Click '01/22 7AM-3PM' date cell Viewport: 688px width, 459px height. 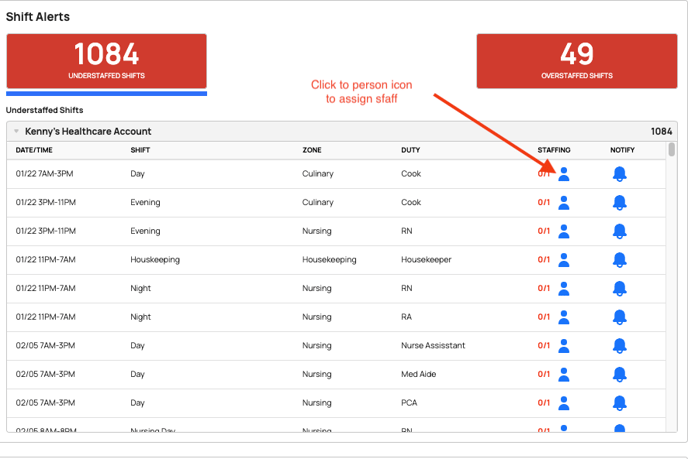(x=44, y=174)
